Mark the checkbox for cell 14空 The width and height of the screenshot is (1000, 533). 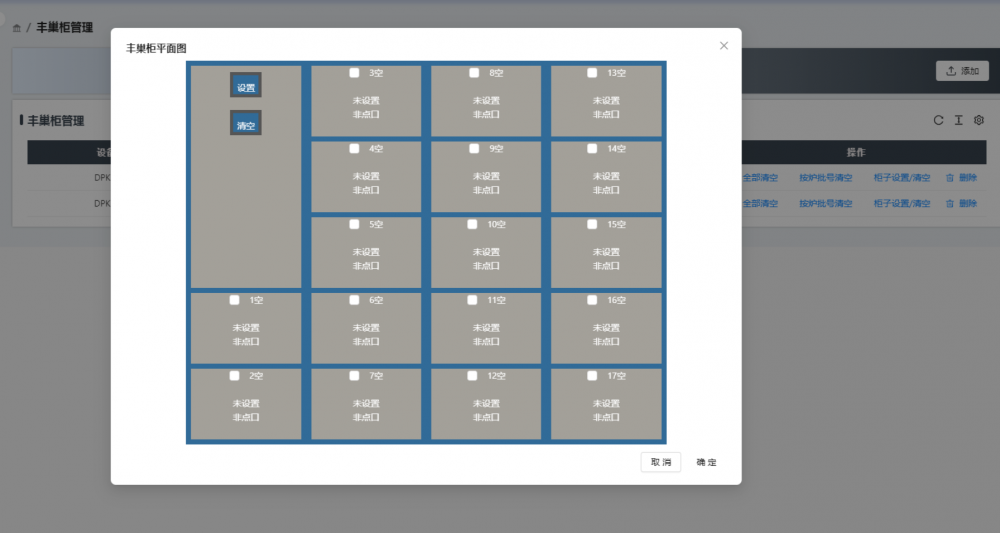(592, 149)
